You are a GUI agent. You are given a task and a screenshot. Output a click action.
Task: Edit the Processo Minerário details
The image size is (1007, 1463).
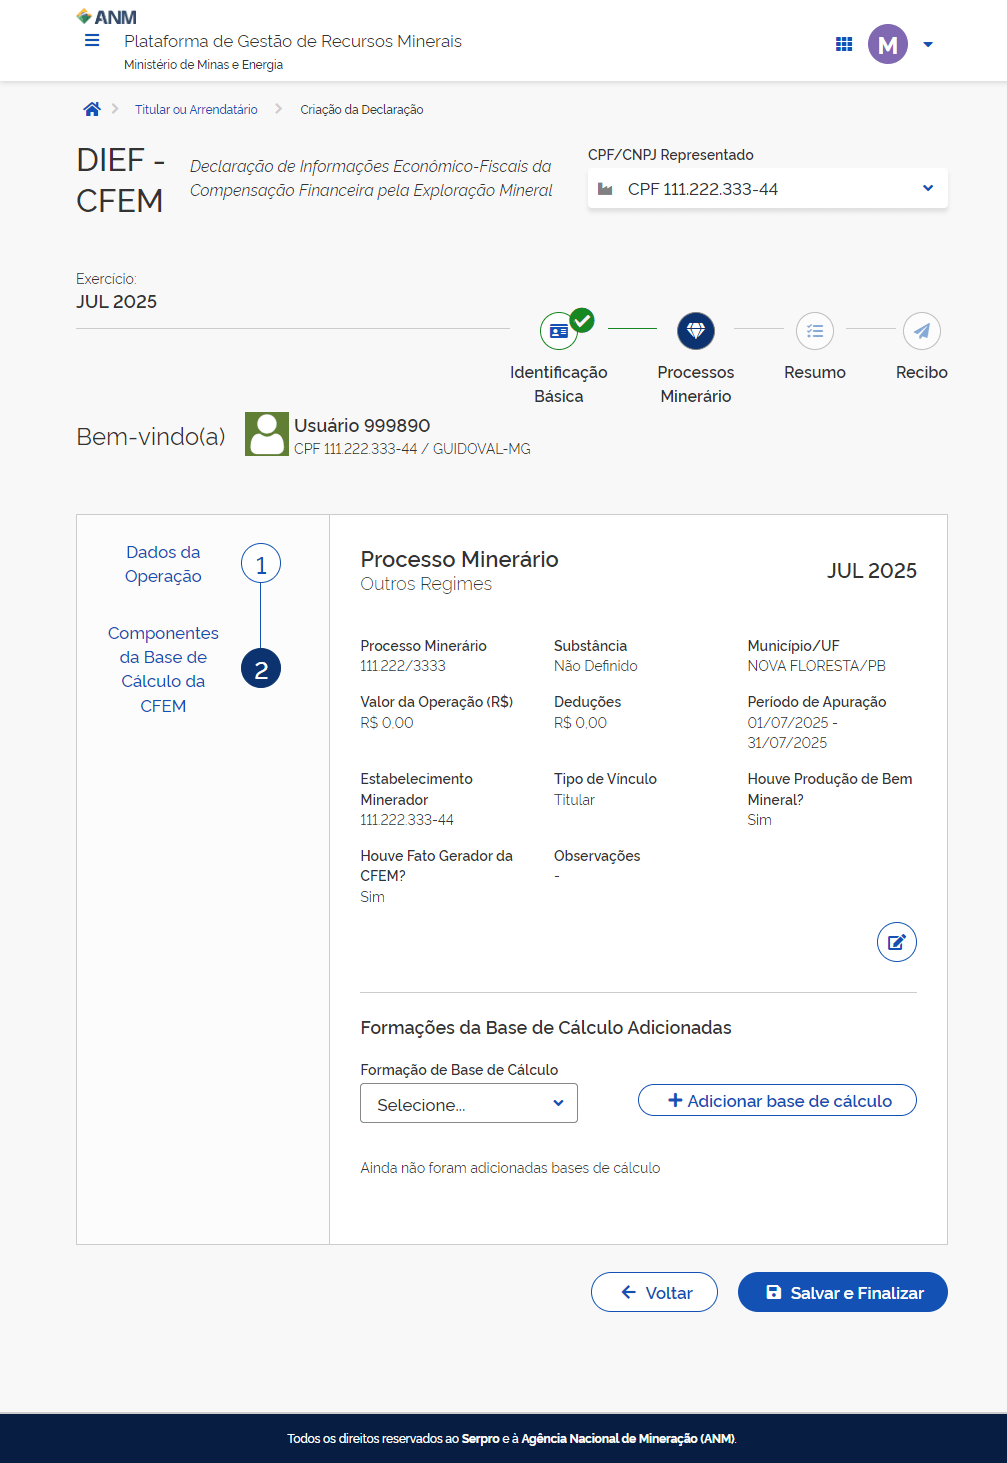point(896,942)
